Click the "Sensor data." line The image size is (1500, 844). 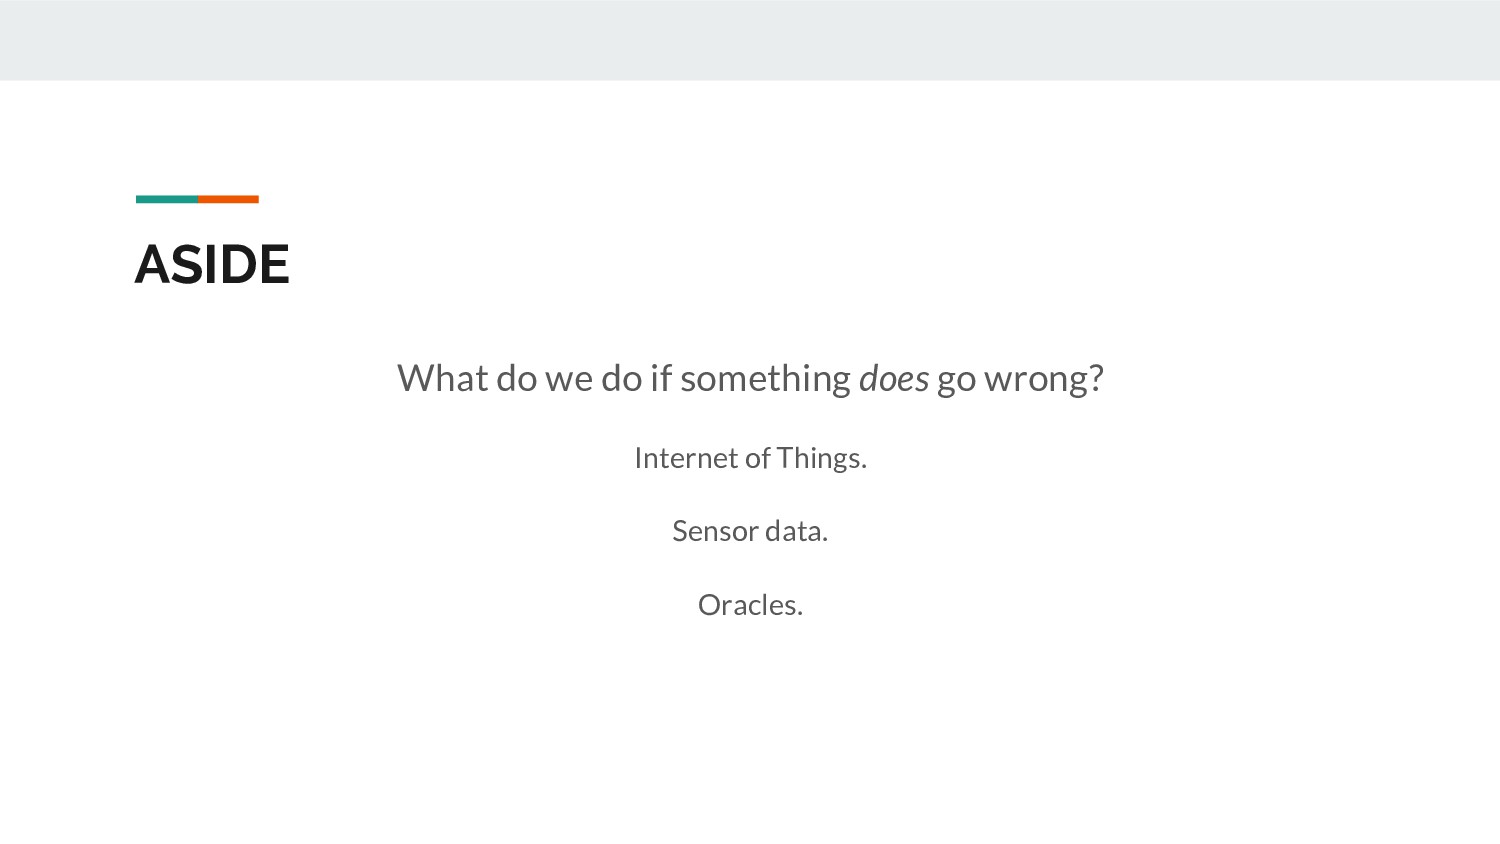coord(750,531)
